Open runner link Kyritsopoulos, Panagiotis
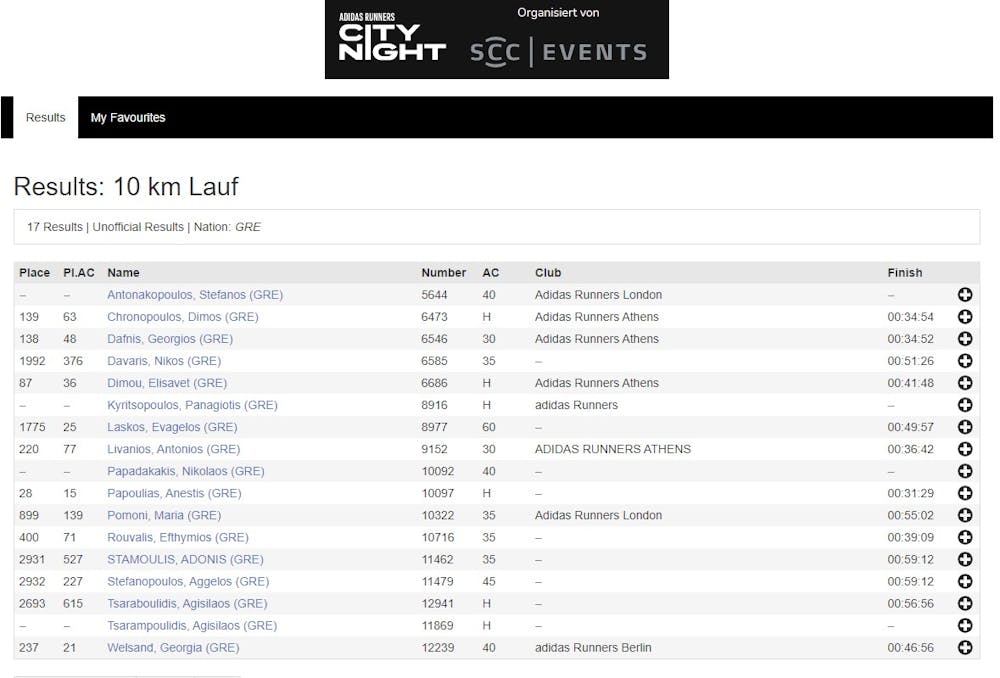Viewport: 1000px width, 678px height. pos(192,405)
